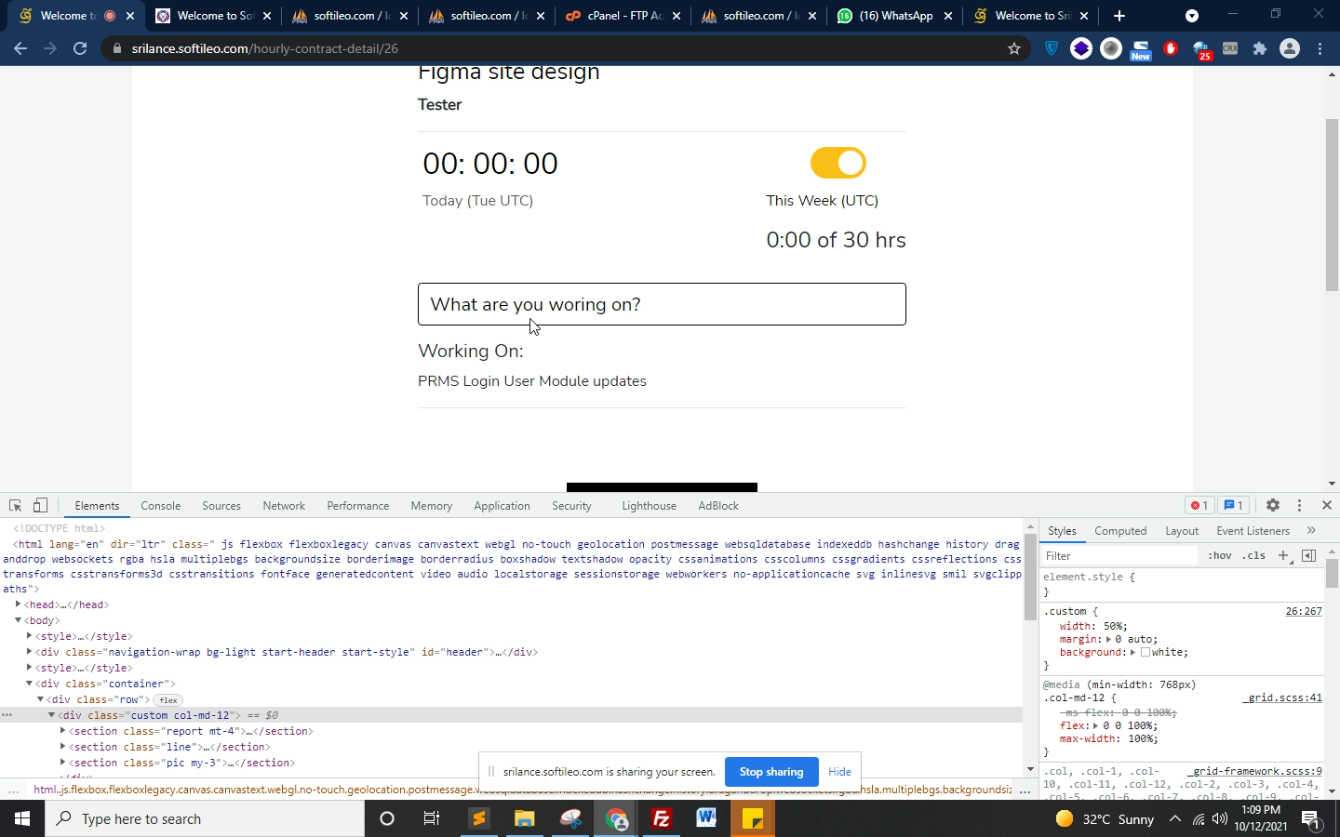Screen dimensions: 1340x837
Task: Expand the section with class report mt-4
Action: (63, 731)
